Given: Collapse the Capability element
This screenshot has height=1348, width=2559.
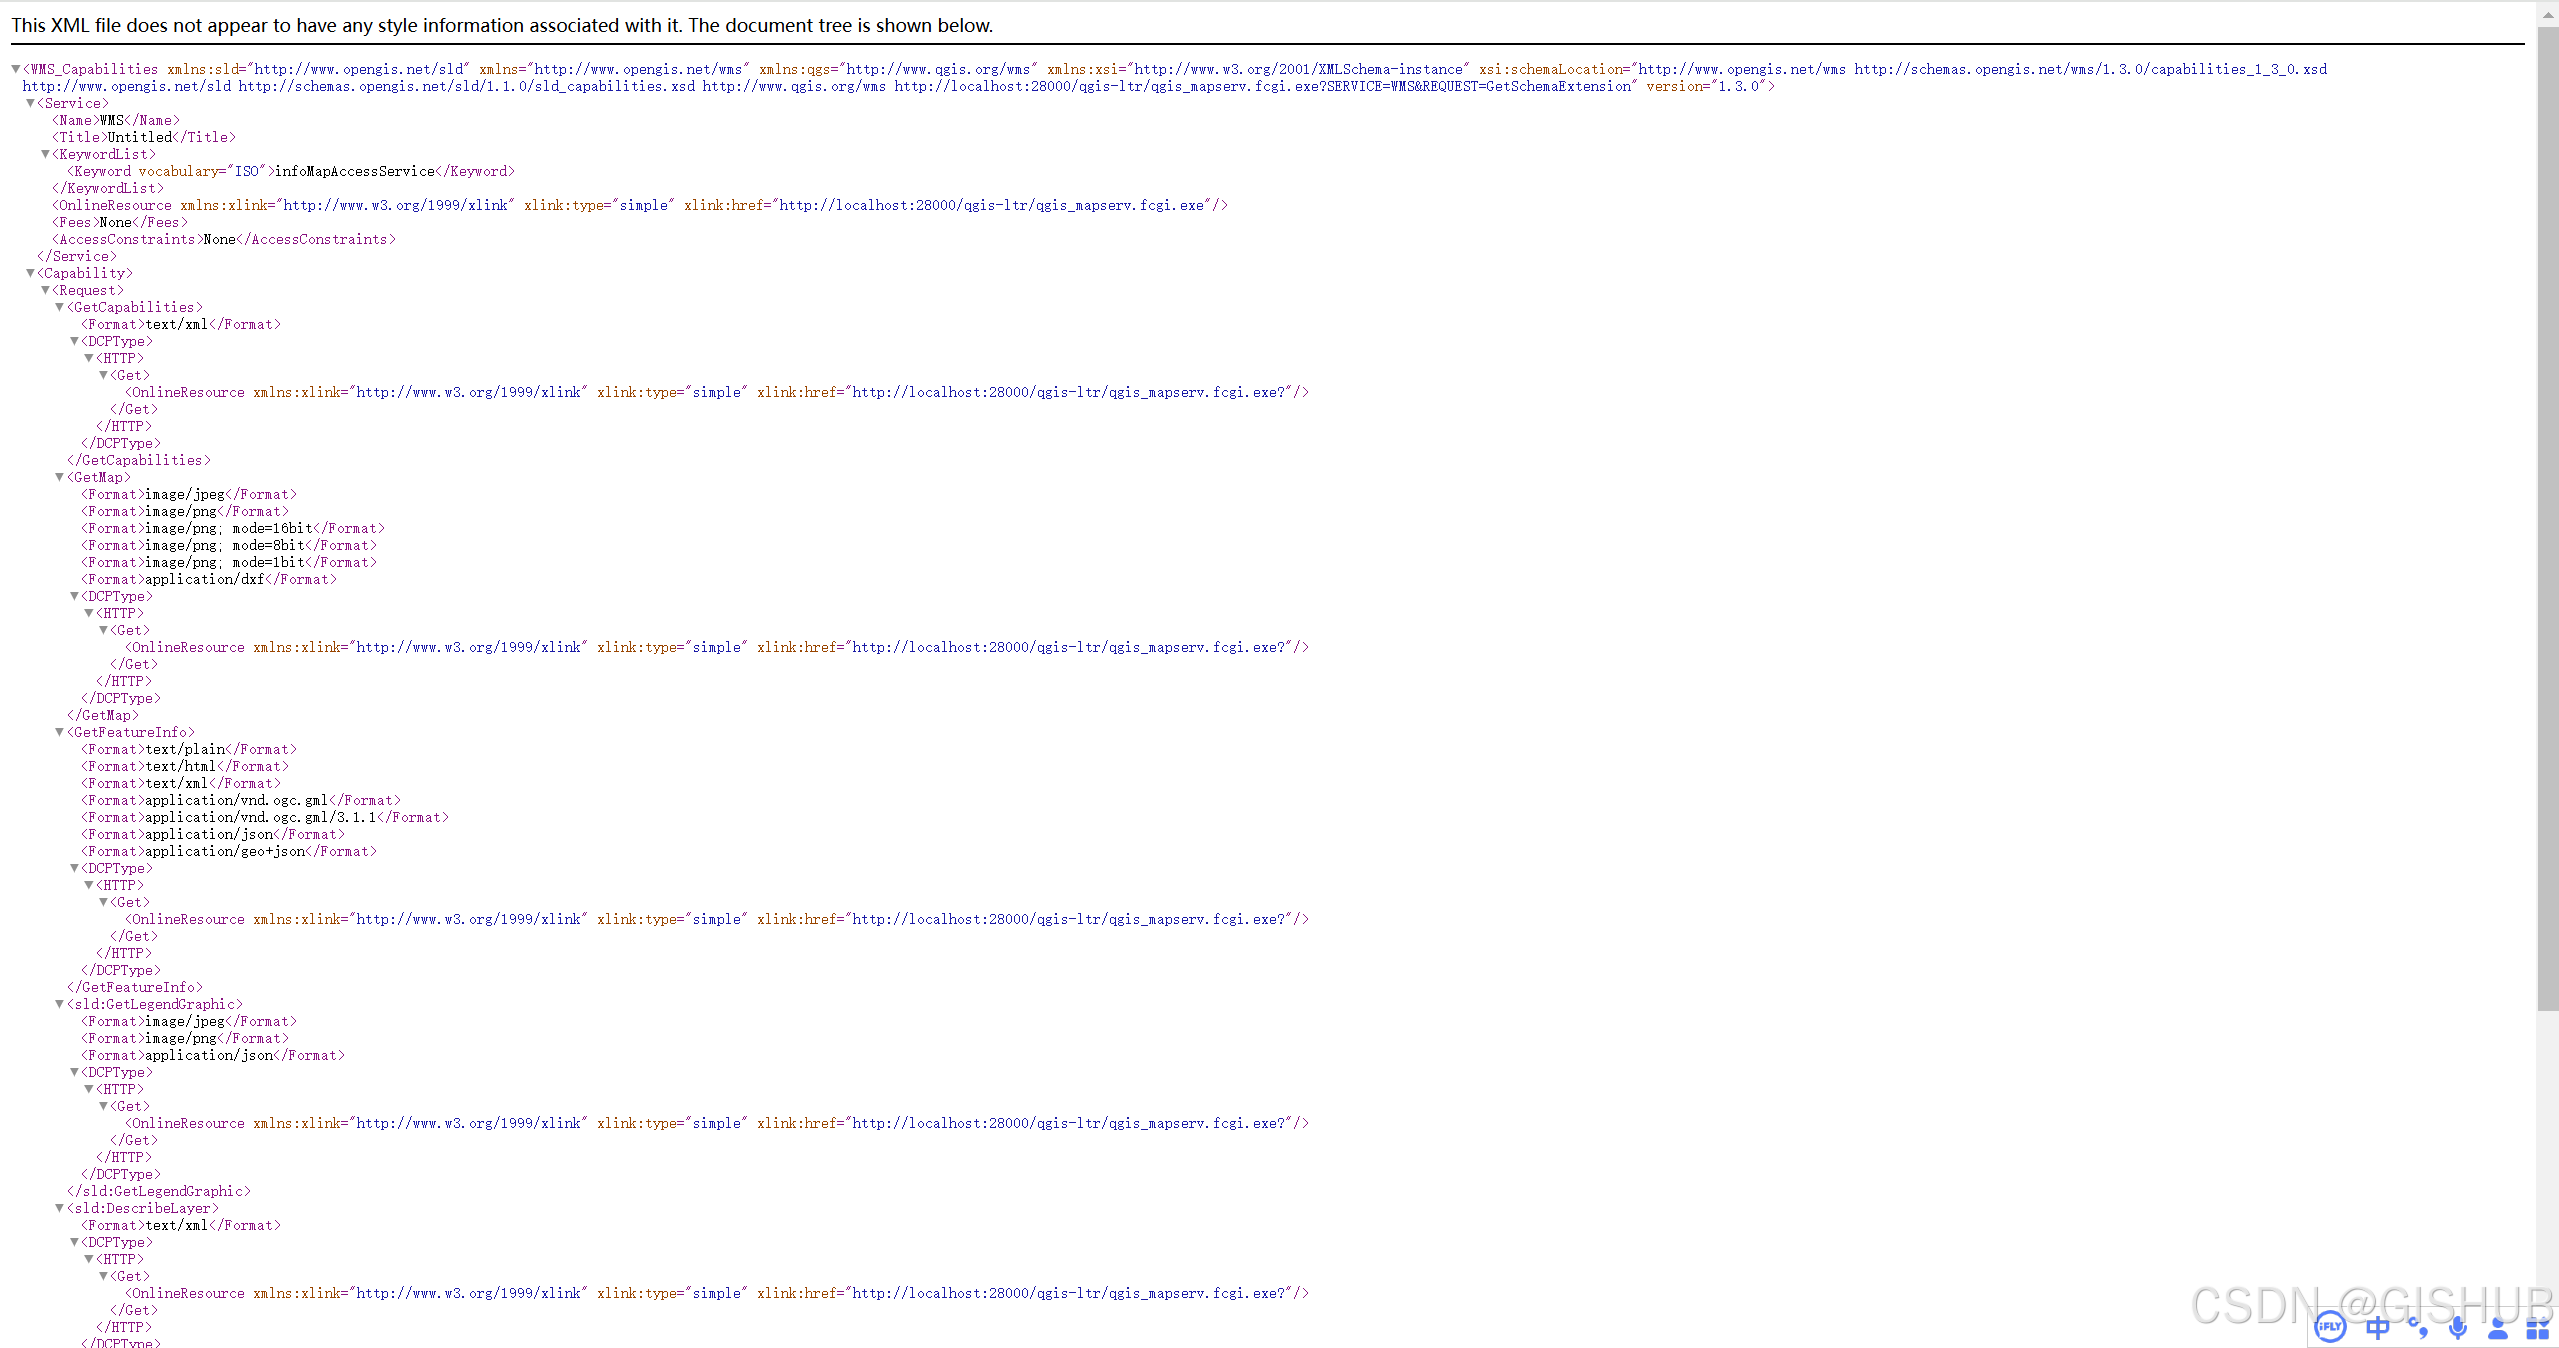Looking at the screenshot, I should [30, 273].
